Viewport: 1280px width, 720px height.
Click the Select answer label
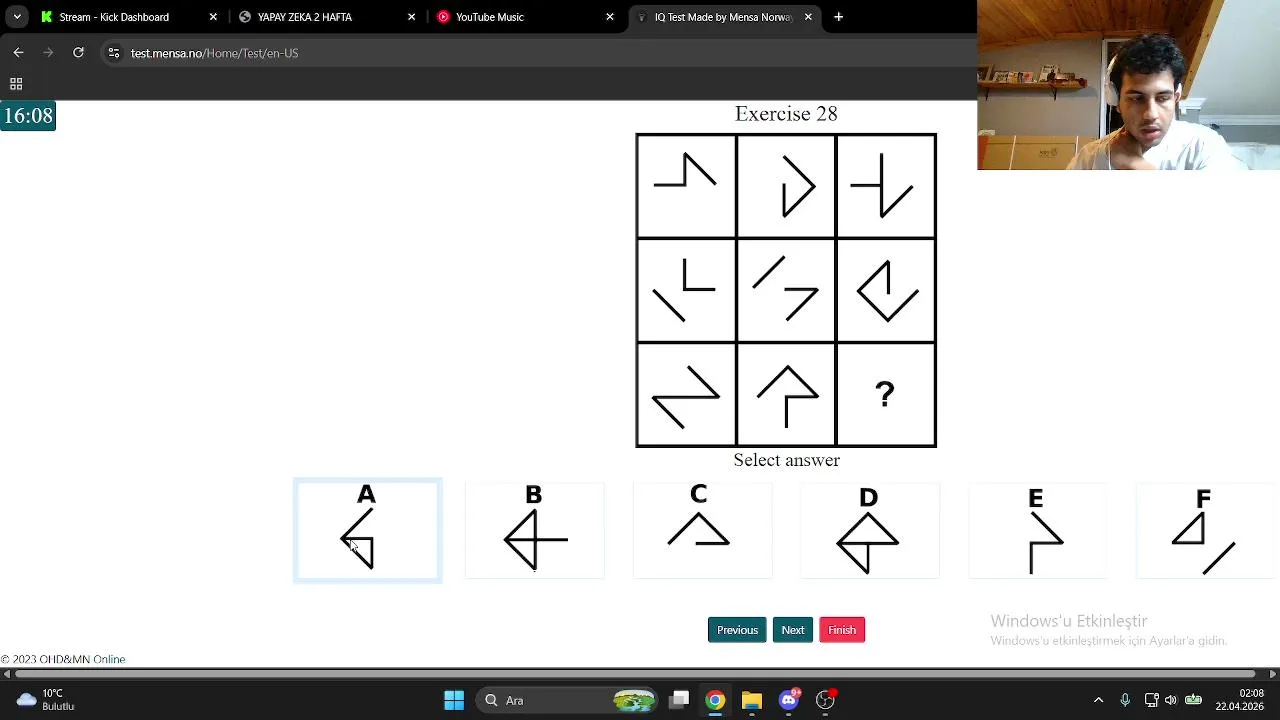786,460
